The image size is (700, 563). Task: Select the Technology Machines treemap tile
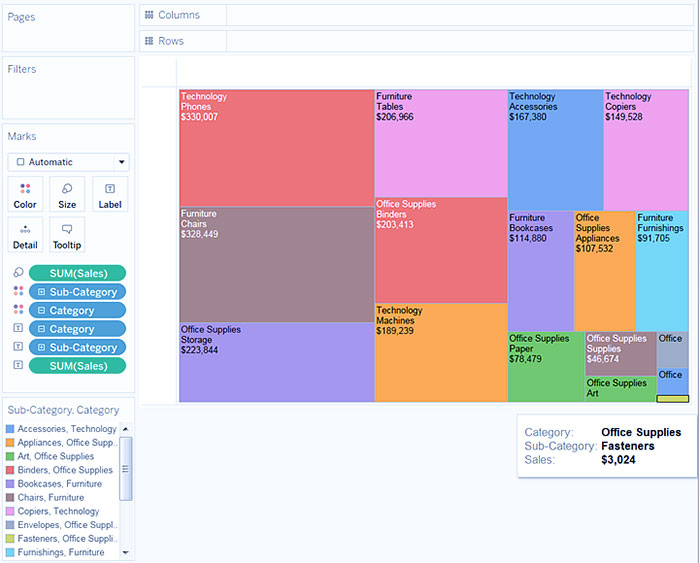pos(441,353)
